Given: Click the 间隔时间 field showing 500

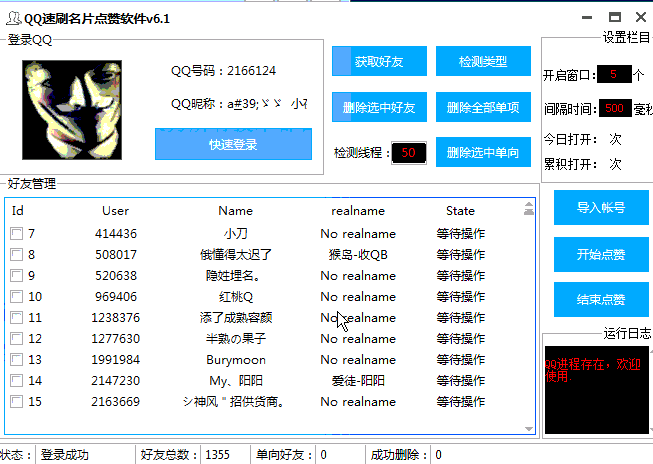Looking at the screenshot, I should pyautogui.click(x=615, y=108).
